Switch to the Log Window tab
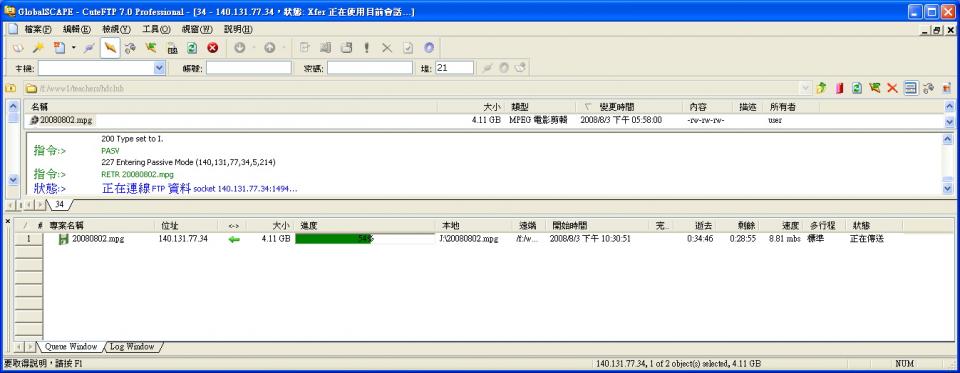This screenshot has width=960, height=373. pos(132,347)
